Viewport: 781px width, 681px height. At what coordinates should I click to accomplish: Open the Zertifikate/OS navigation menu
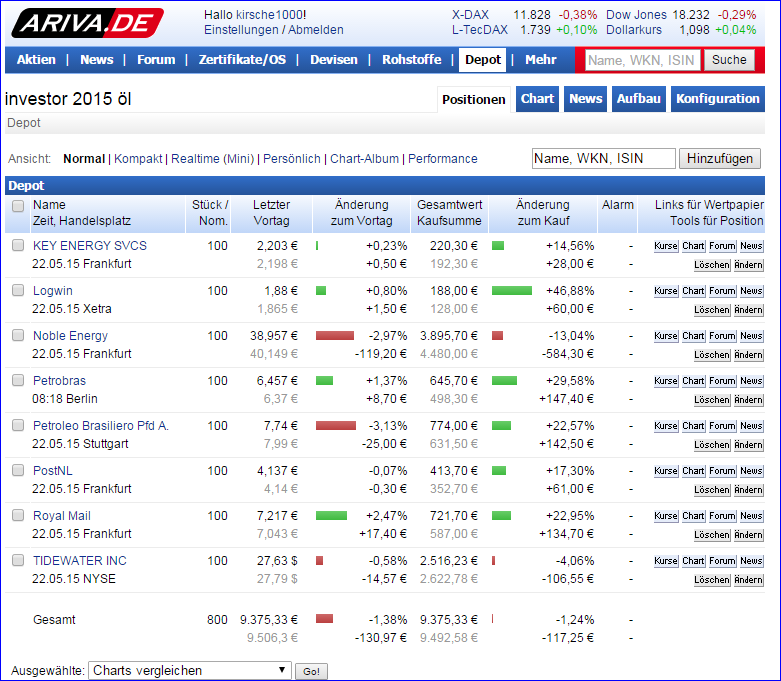(242, 60)
